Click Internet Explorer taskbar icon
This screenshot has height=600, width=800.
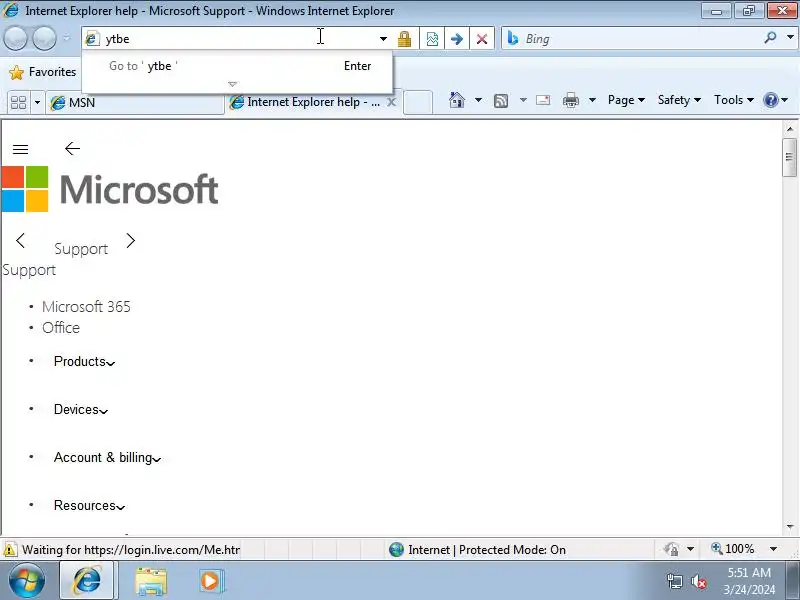tap(86, 581)
